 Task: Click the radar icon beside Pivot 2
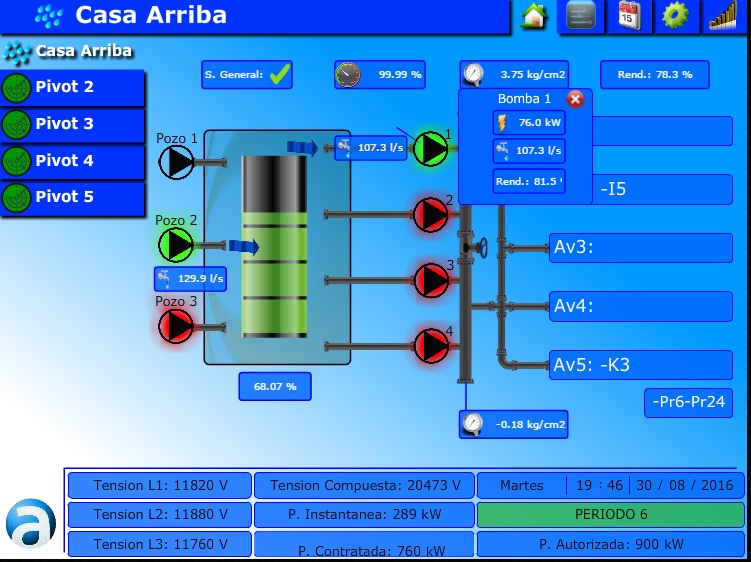coord(16,88)
